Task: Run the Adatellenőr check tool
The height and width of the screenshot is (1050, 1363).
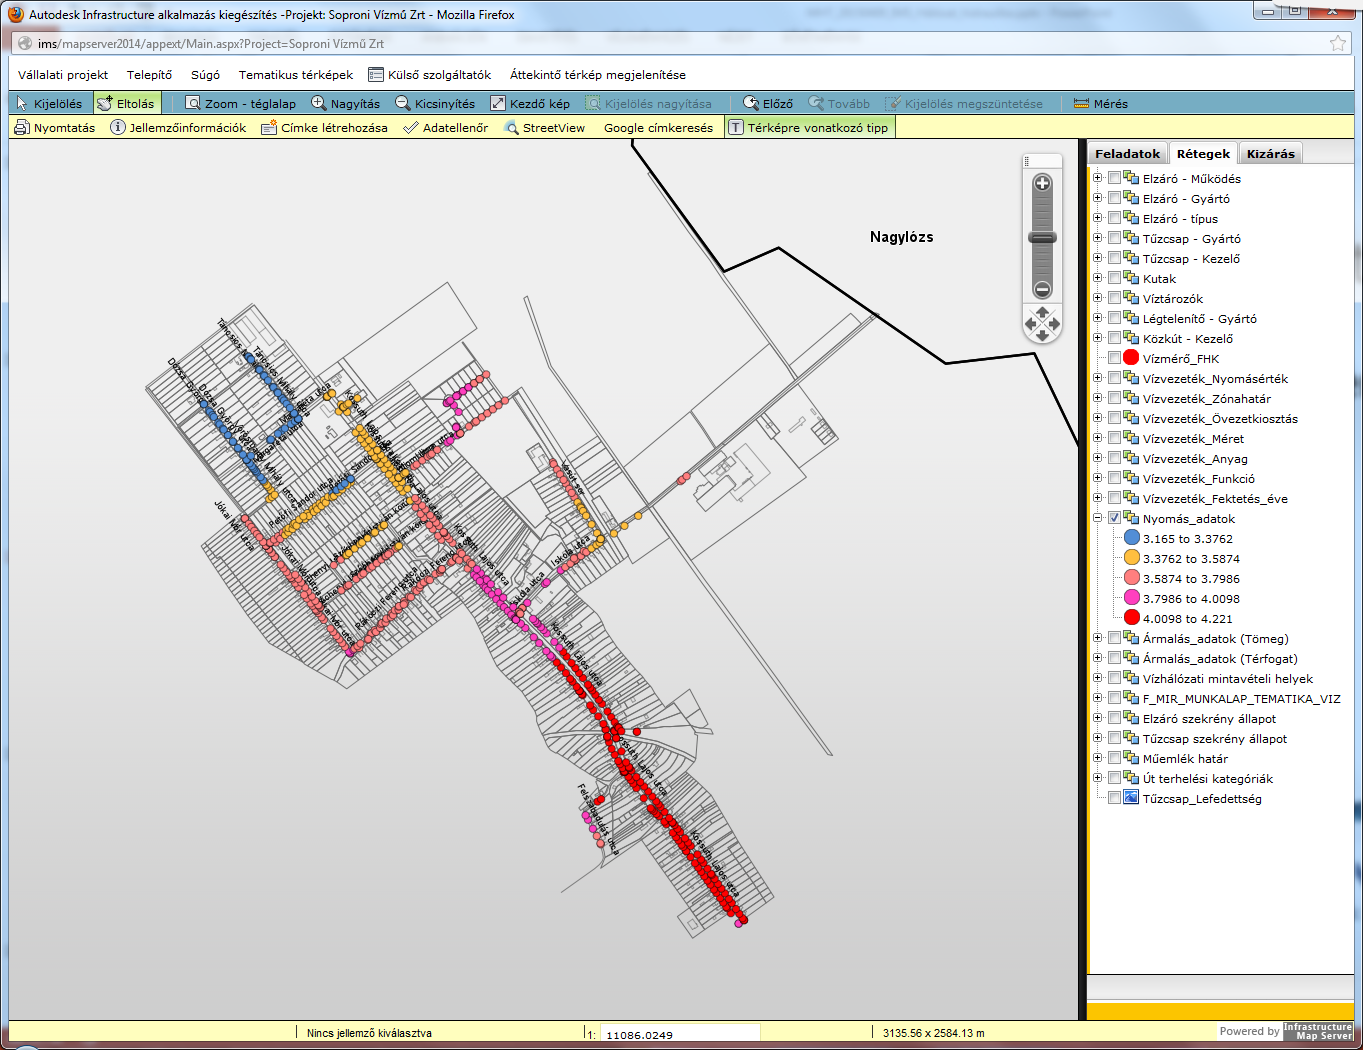Action: [x=446, y=127]
